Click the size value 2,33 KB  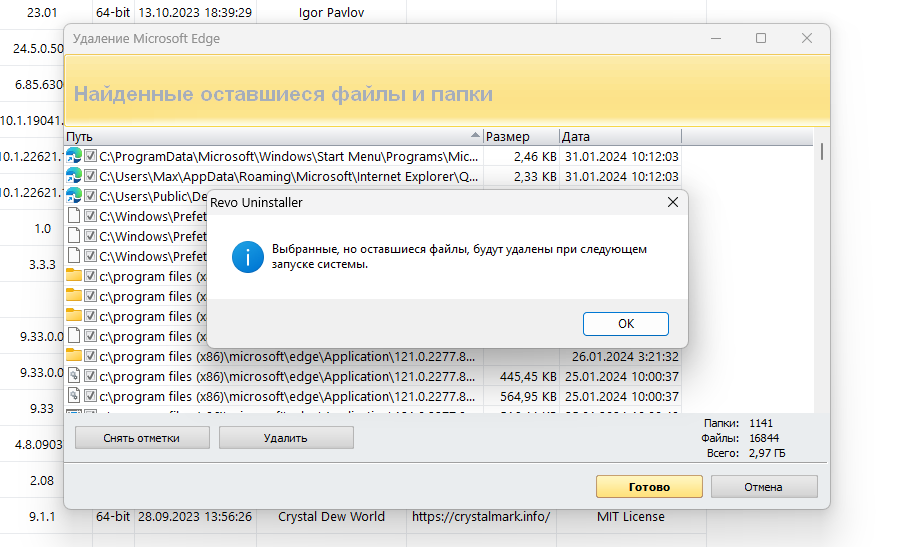(535, 177)
